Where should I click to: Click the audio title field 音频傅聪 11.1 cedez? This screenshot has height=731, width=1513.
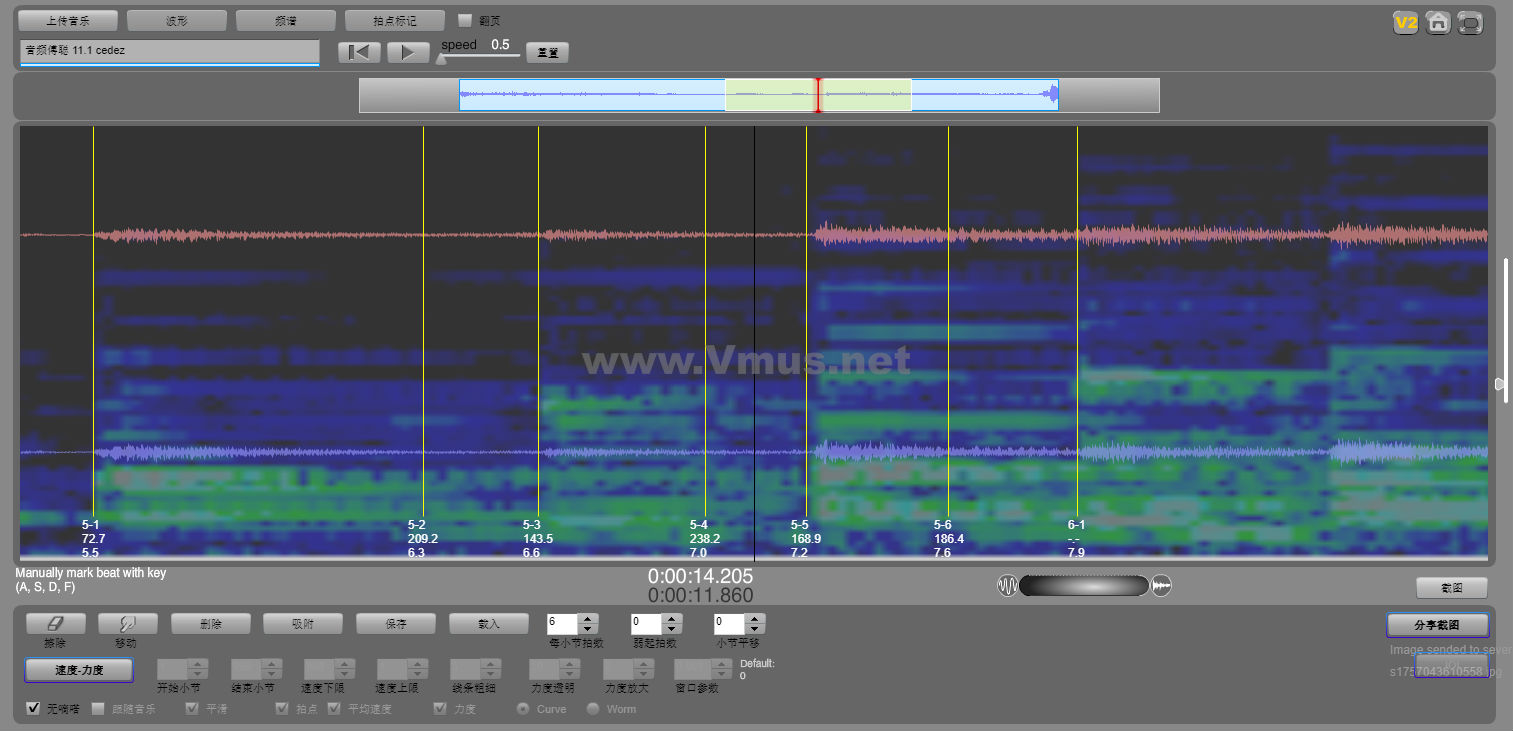coord(170,51)
